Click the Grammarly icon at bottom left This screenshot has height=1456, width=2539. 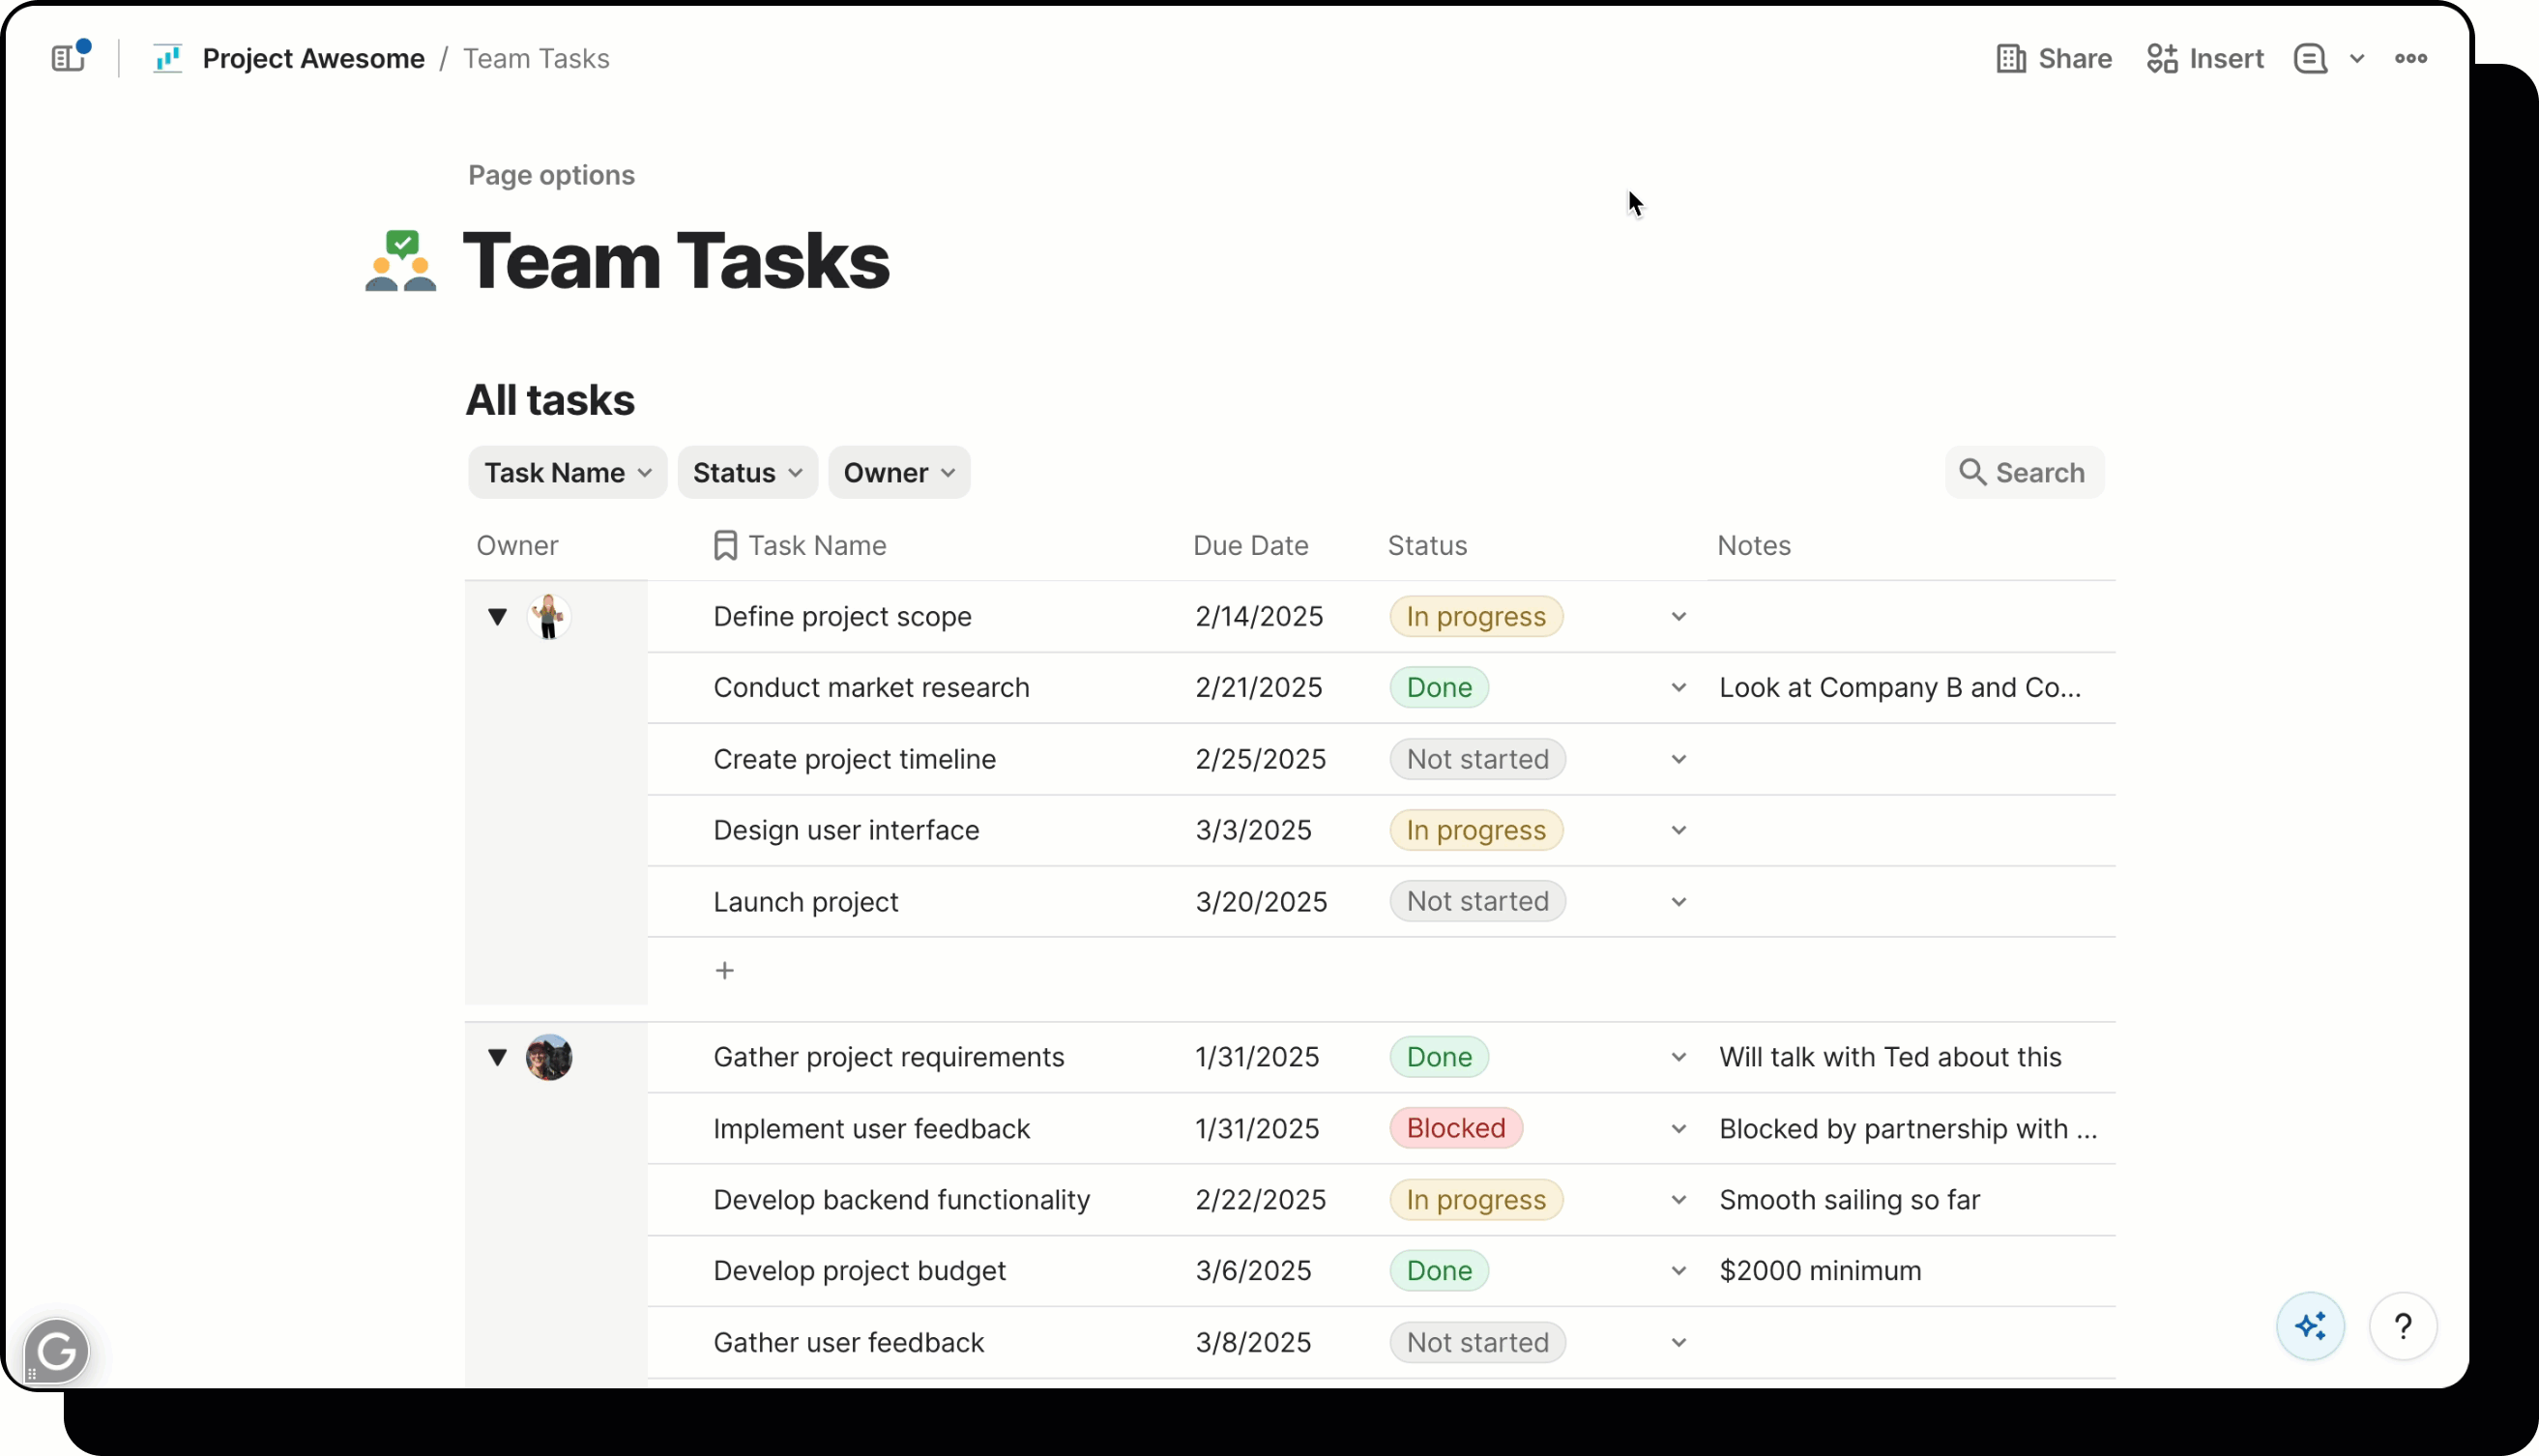point(56,1351)
